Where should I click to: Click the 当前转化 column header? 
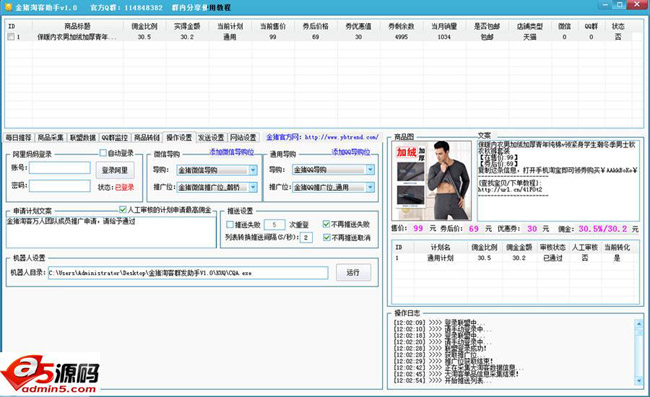pyautogui.click(x=617, y=247)
